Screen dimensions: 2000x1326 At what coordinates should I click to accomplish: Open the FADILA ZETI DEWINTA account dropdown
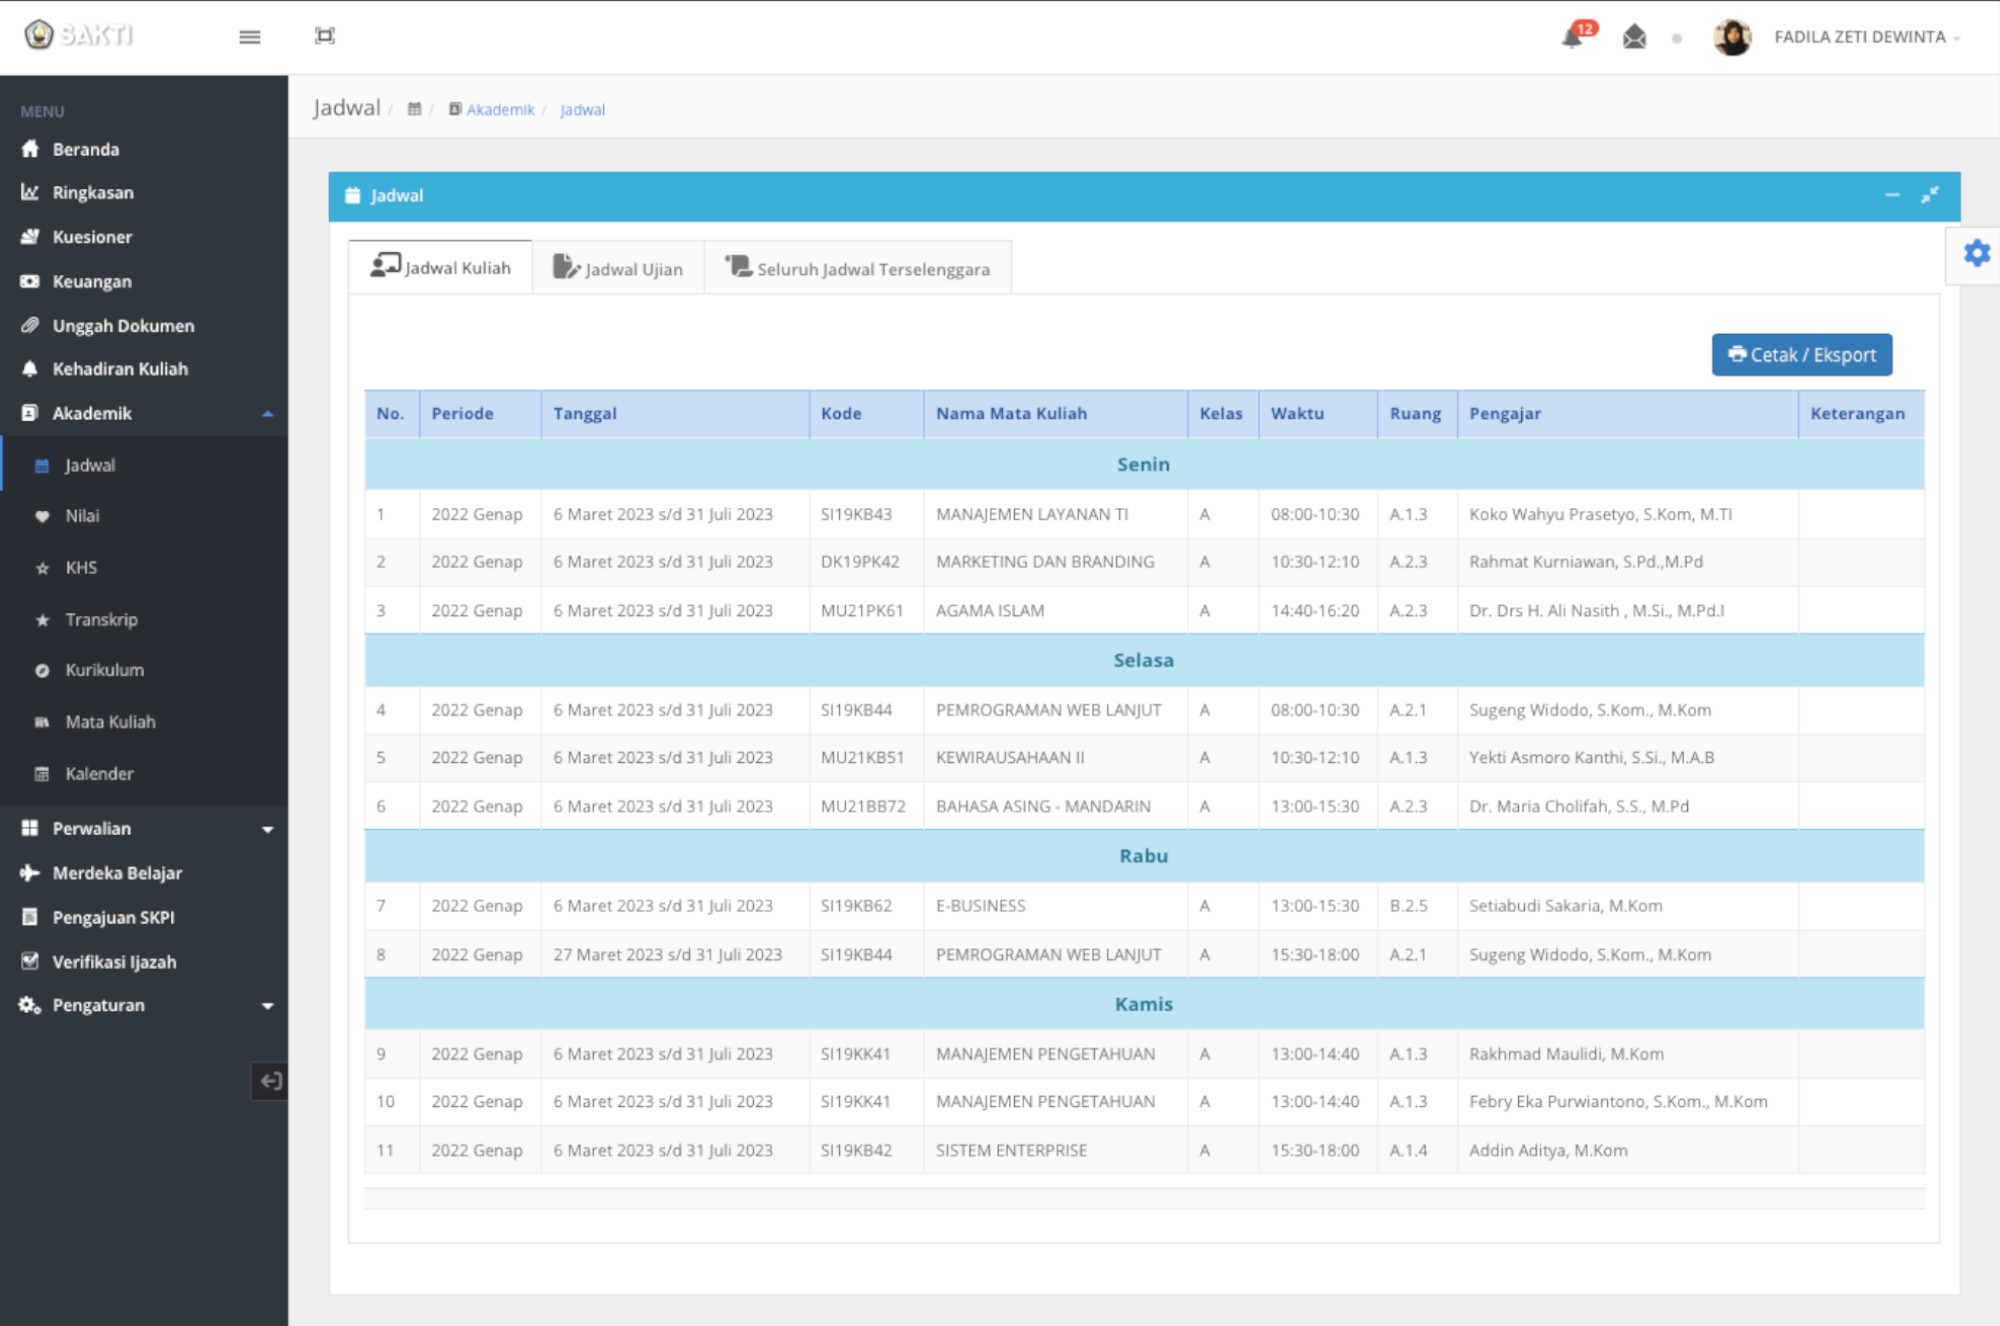(1863, 37)
